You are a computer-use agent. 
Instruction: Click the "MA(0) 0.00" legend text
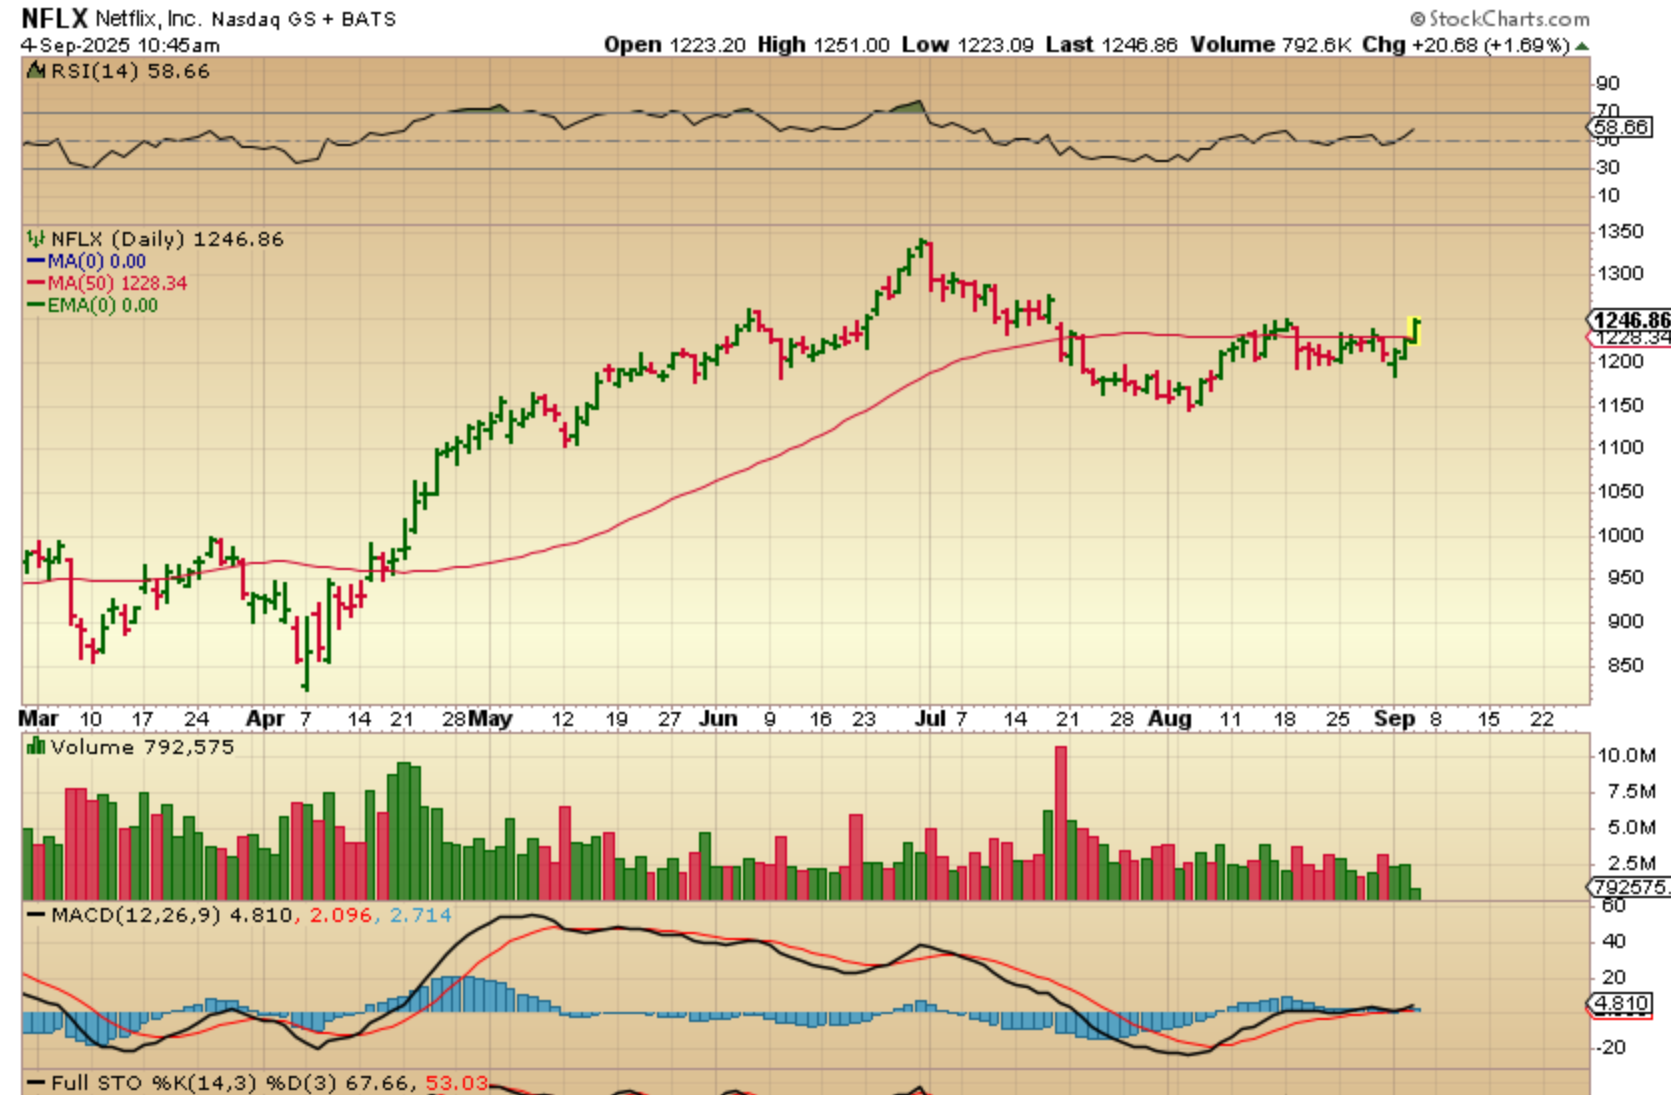(x=97, y=262)
